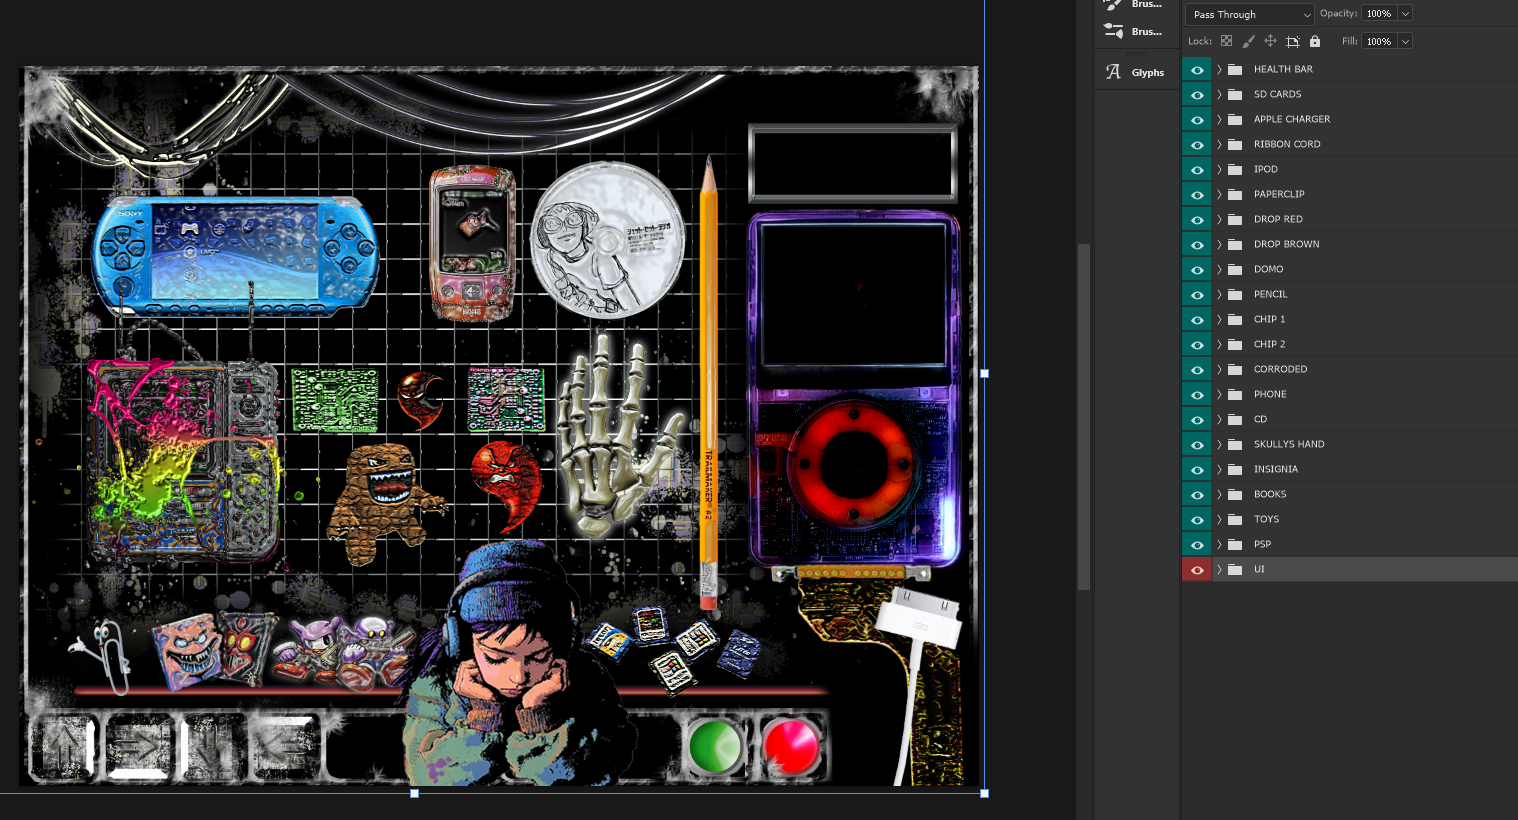This screenshot has width=1518, height=820.
Task: Select the layer named 'BOOKS'
Action: [1270, 494]
